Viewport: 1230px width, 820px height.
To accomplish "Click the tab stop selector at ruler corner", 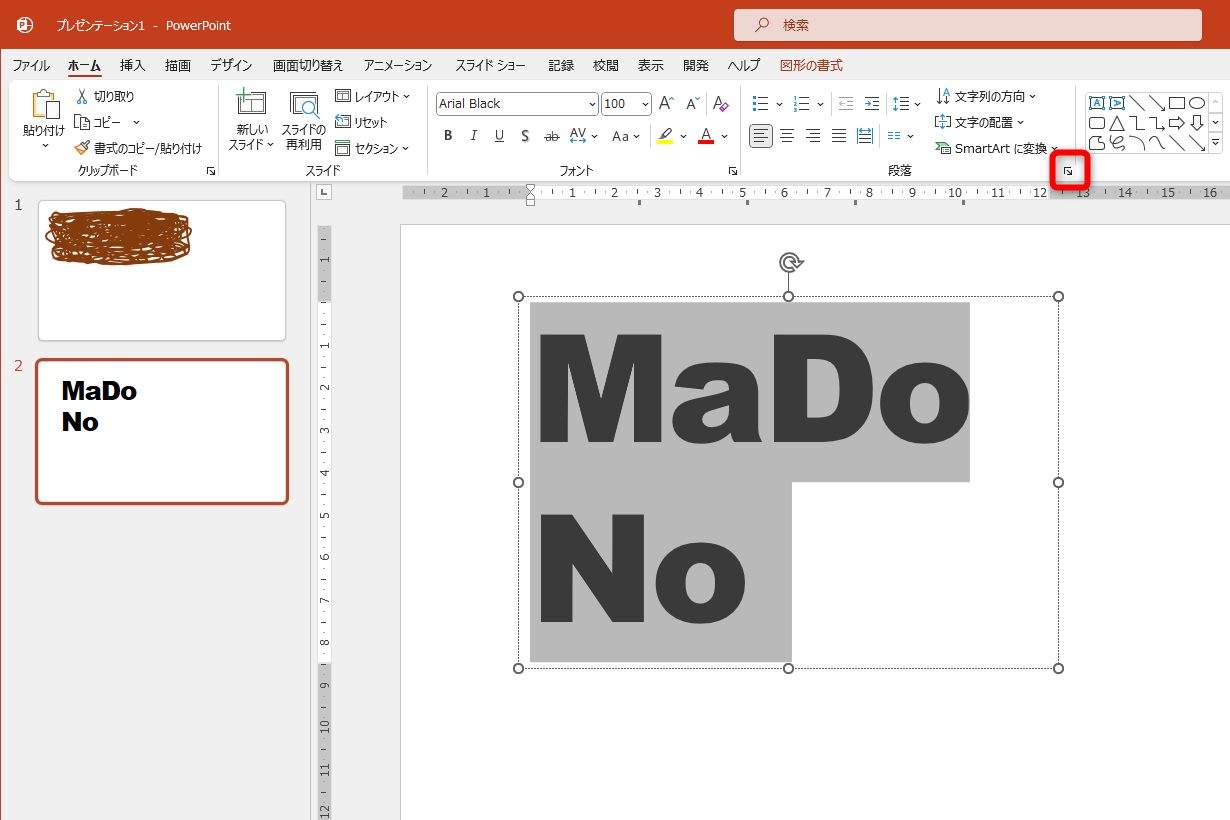I will [325, 193].
